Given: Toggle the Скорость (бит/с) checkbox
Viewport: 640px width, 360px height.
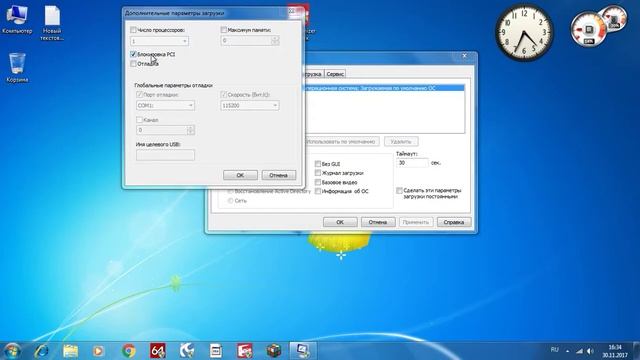Looking at the screenshot, I should click(223, 95).
